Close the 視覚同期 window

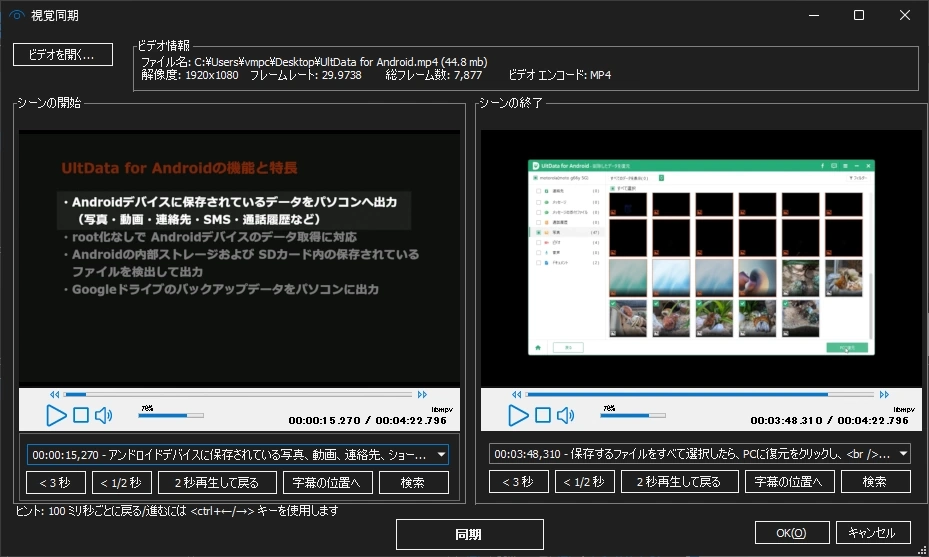point(904,15)
